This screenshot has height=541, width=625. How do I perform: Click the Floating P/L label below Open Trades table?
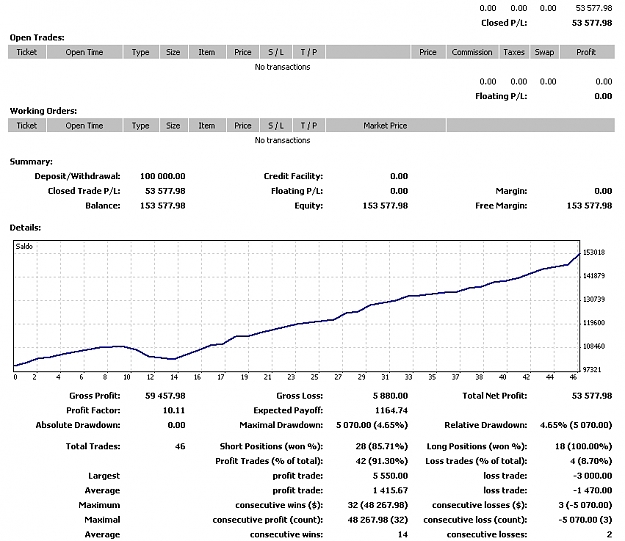[x=501, y=96]
